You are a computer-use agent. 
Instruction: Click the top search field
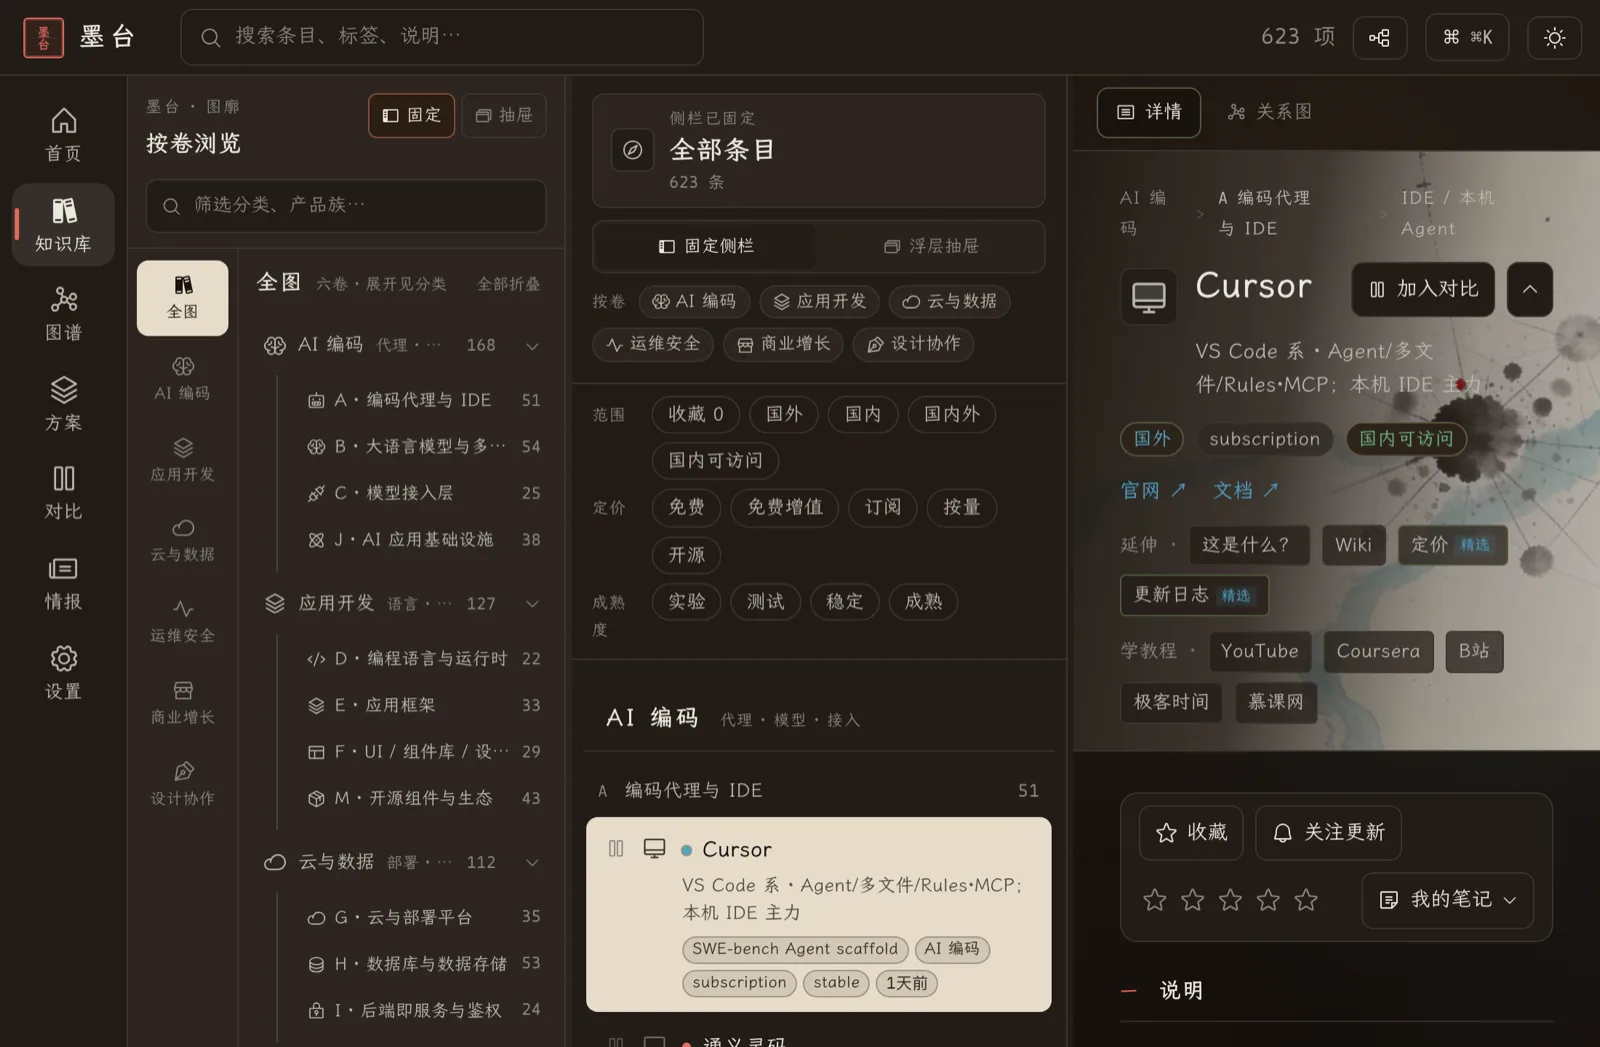442,37
